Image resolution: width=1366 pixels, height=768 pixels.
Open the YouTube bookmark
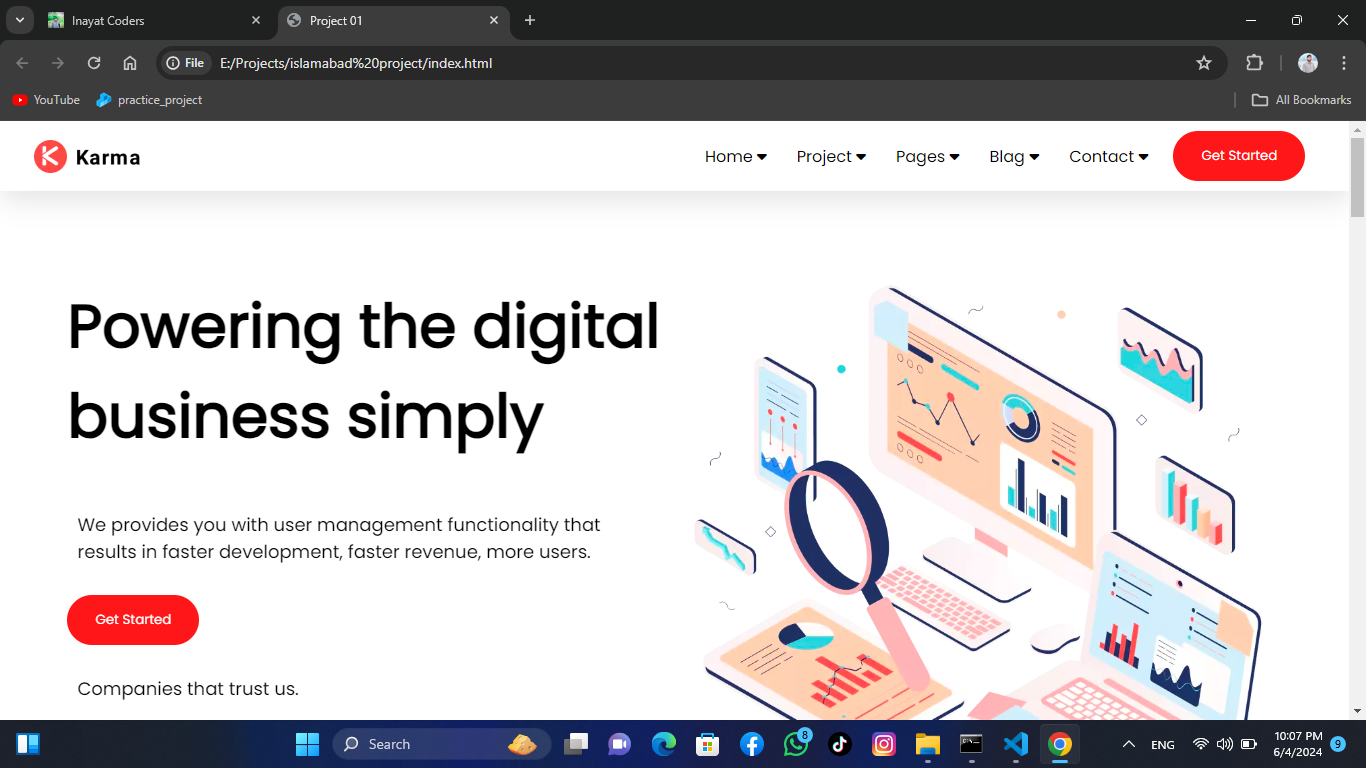[46, 100]
